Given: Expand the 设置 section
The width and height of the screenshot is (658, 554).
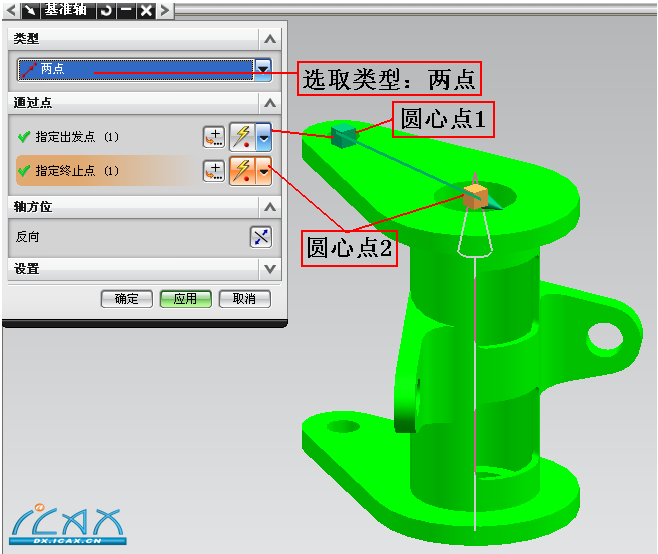Looking at the screenshot, I should (270, 269).
